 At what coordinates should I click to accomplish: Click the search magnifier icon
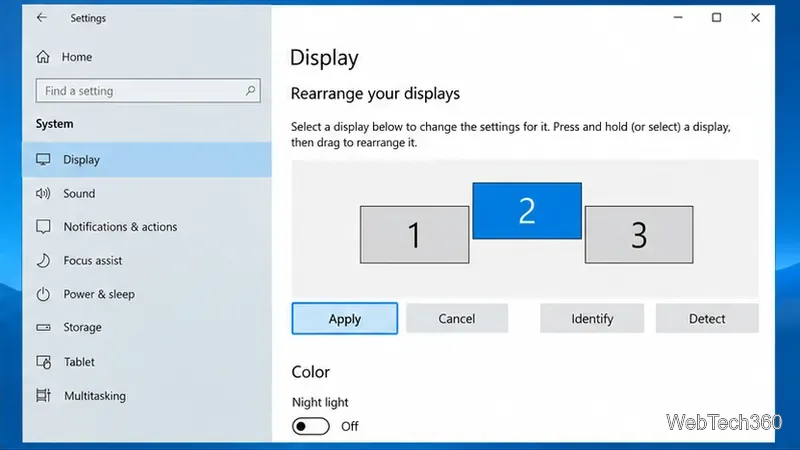[250, 91]
